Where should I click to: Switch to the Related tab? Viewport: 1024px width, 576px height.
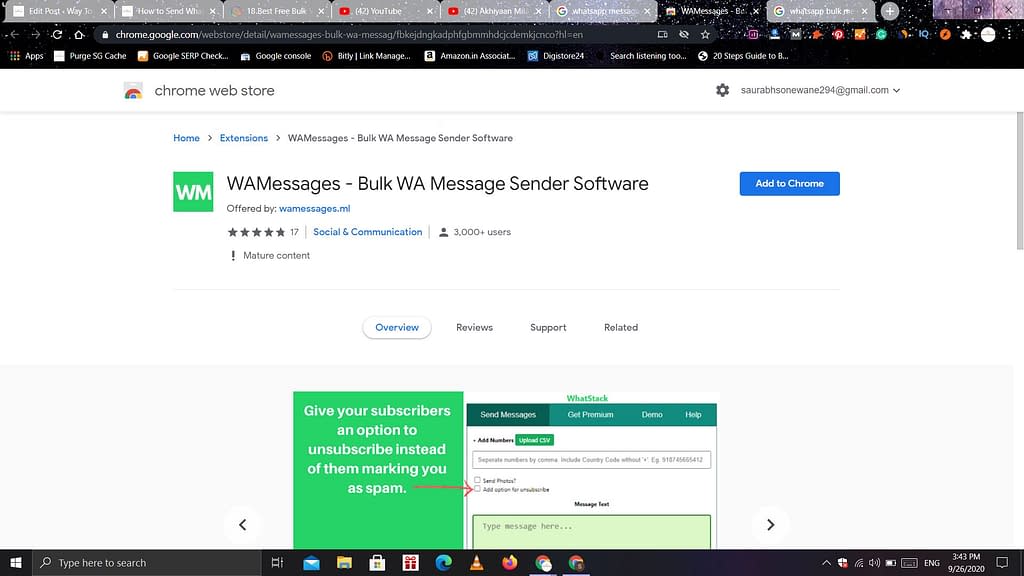620,327
